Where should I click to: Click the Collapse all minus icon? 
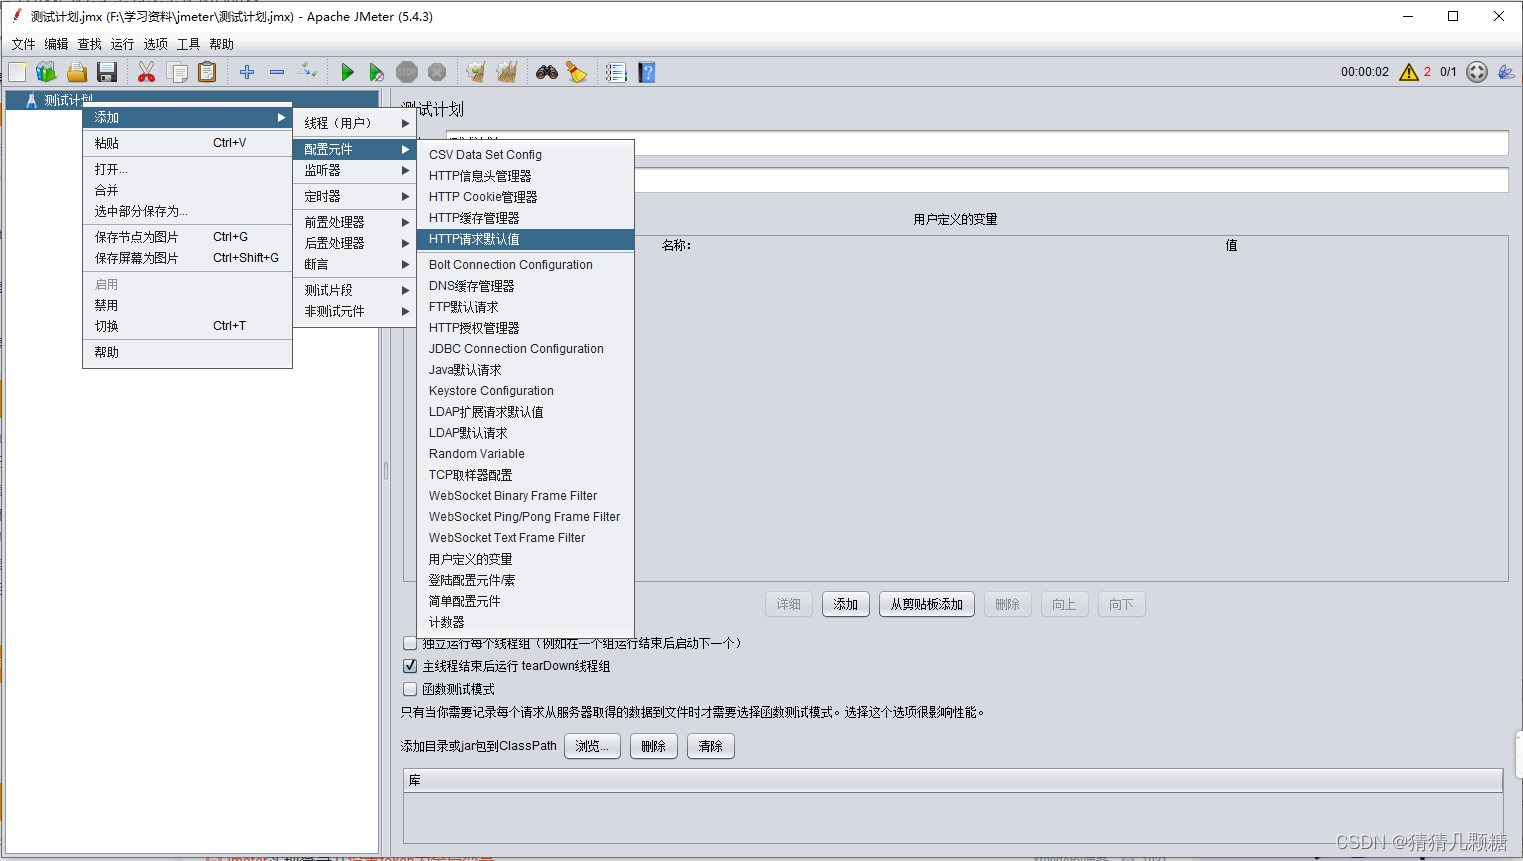pos(277,72)
